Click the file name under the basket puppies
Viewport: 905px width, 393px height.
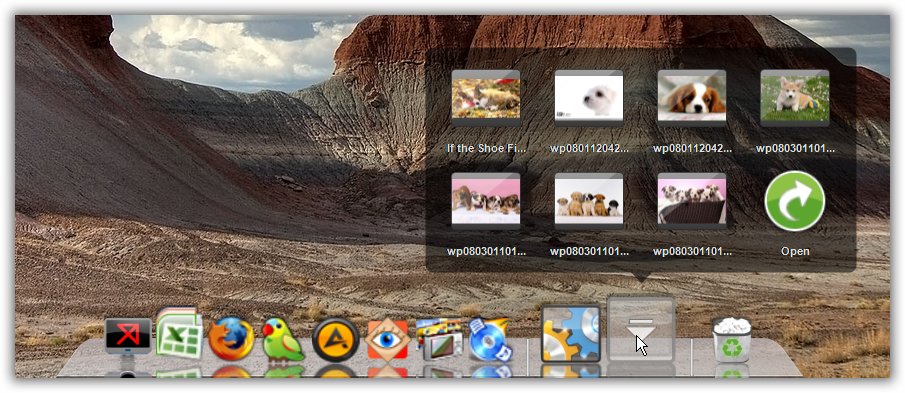692,252
